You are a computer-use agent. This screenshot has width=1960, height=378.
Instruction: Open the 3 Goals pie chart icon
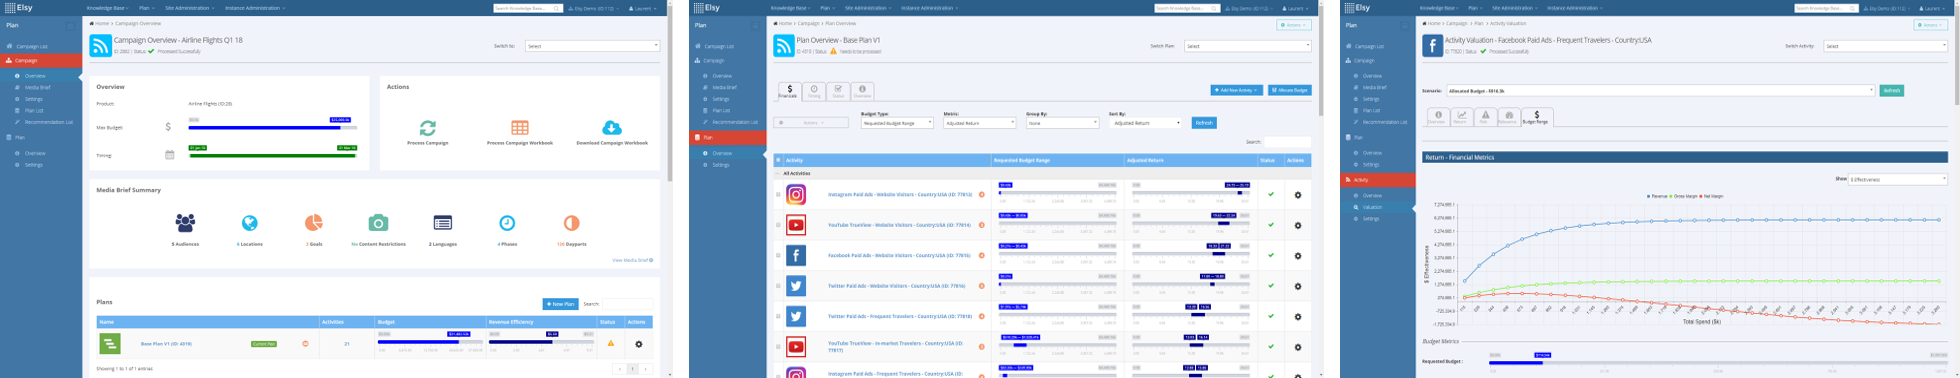click(x=314, y=223)
